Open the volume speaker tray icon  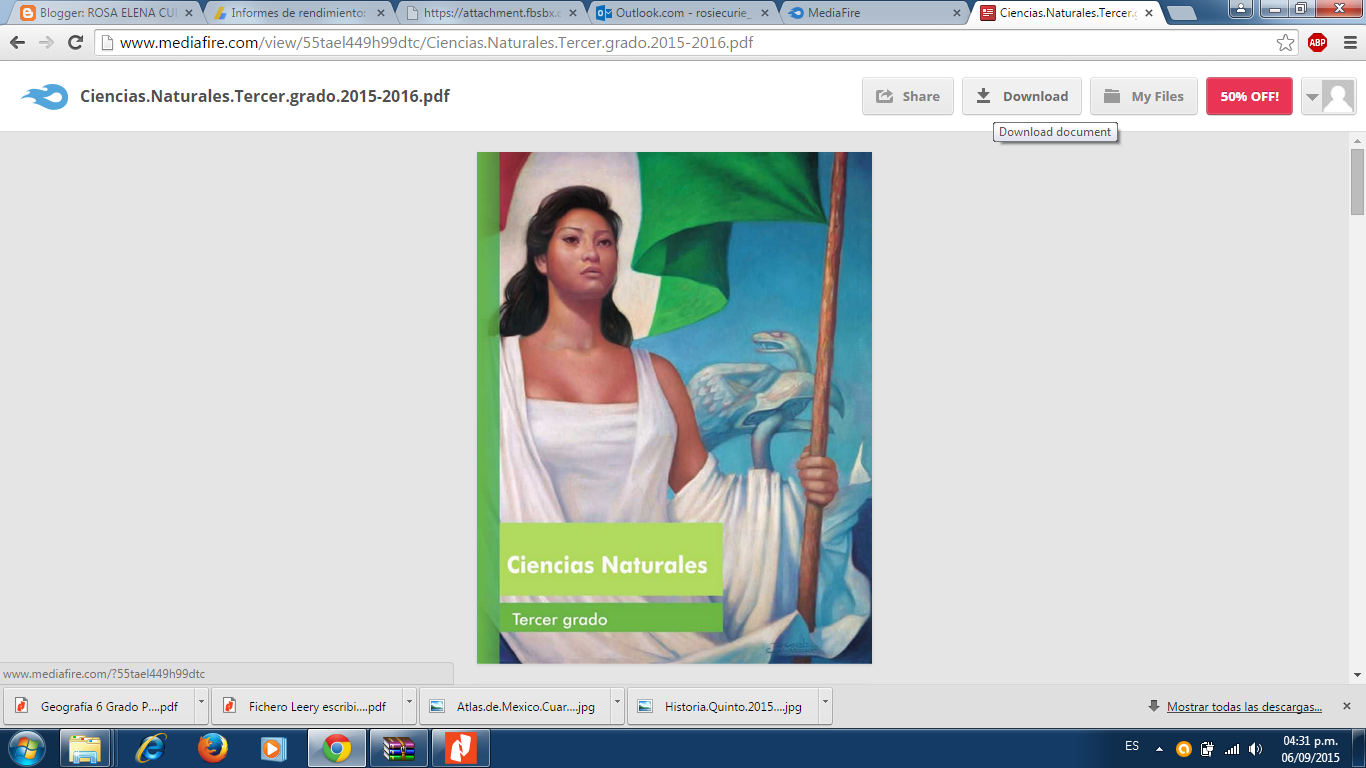point(1256,748)
